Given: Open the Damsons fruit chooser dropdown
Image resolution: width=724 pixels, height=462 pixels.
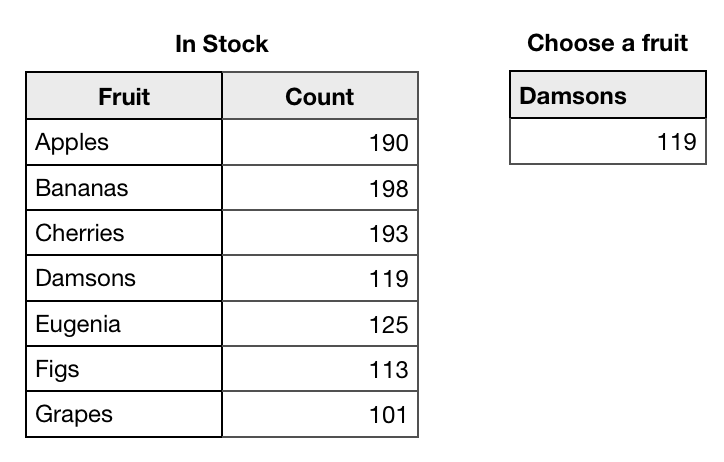Looking at the screenshot, I should [x=607, y=96].
